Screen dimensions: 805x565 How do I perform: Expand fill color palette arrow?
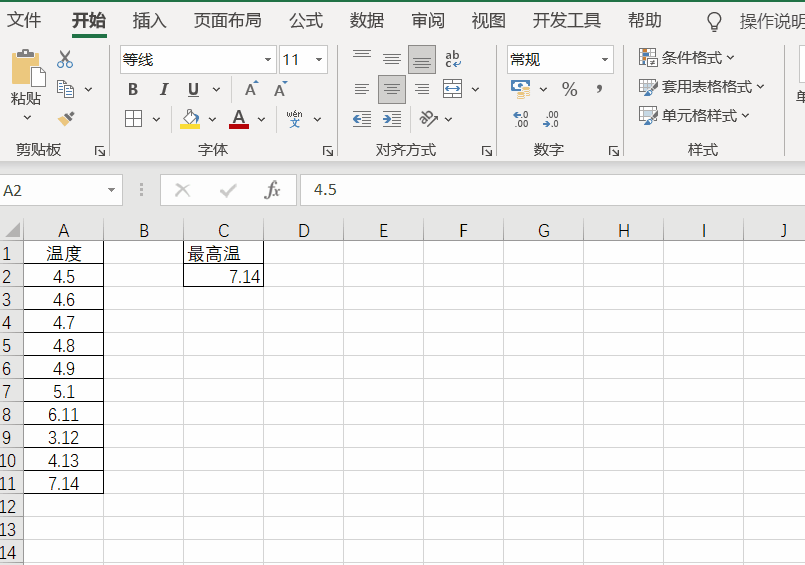(x=212, y=119)
